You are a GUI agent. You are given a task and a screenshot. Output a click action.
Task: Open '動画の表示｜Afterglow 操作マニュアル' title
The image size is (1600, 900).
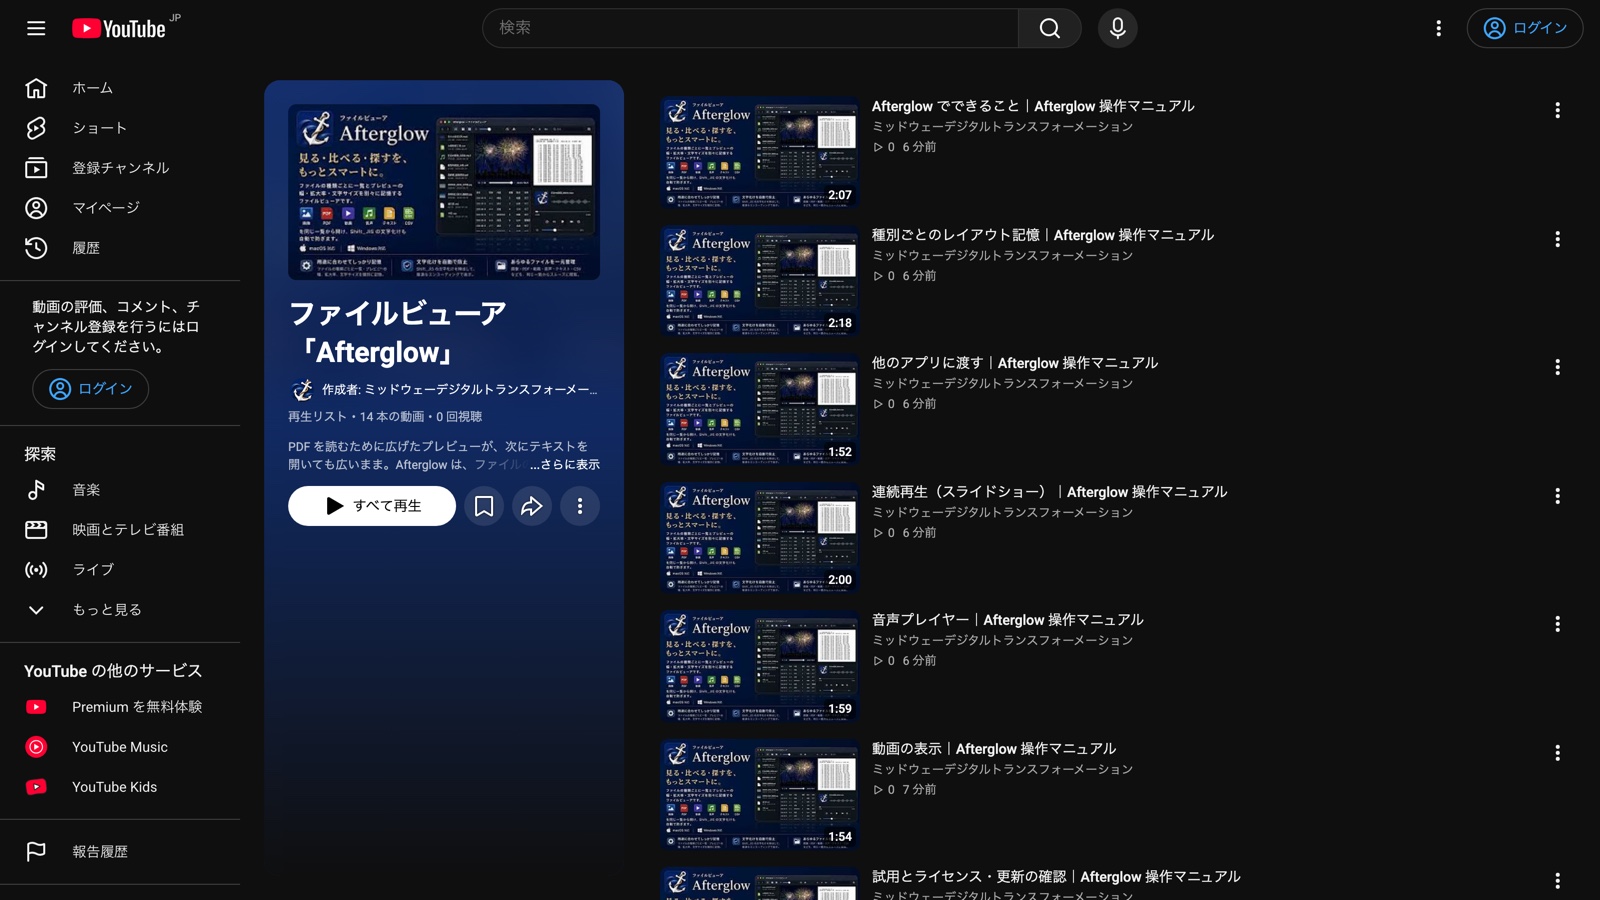[x=994, y=749]
